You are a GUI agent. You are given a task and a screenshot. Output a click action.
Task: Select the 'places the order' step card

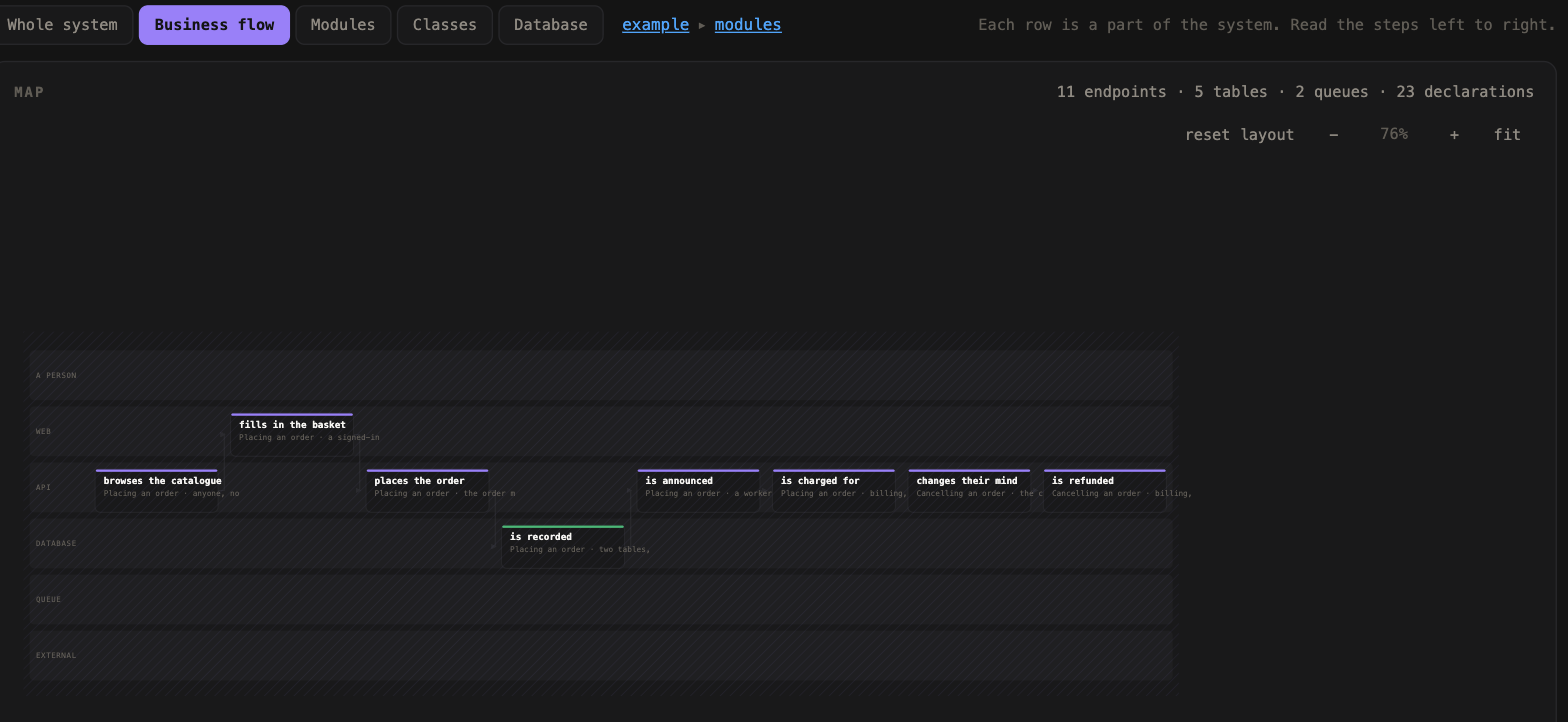click(x=428, y=491)
